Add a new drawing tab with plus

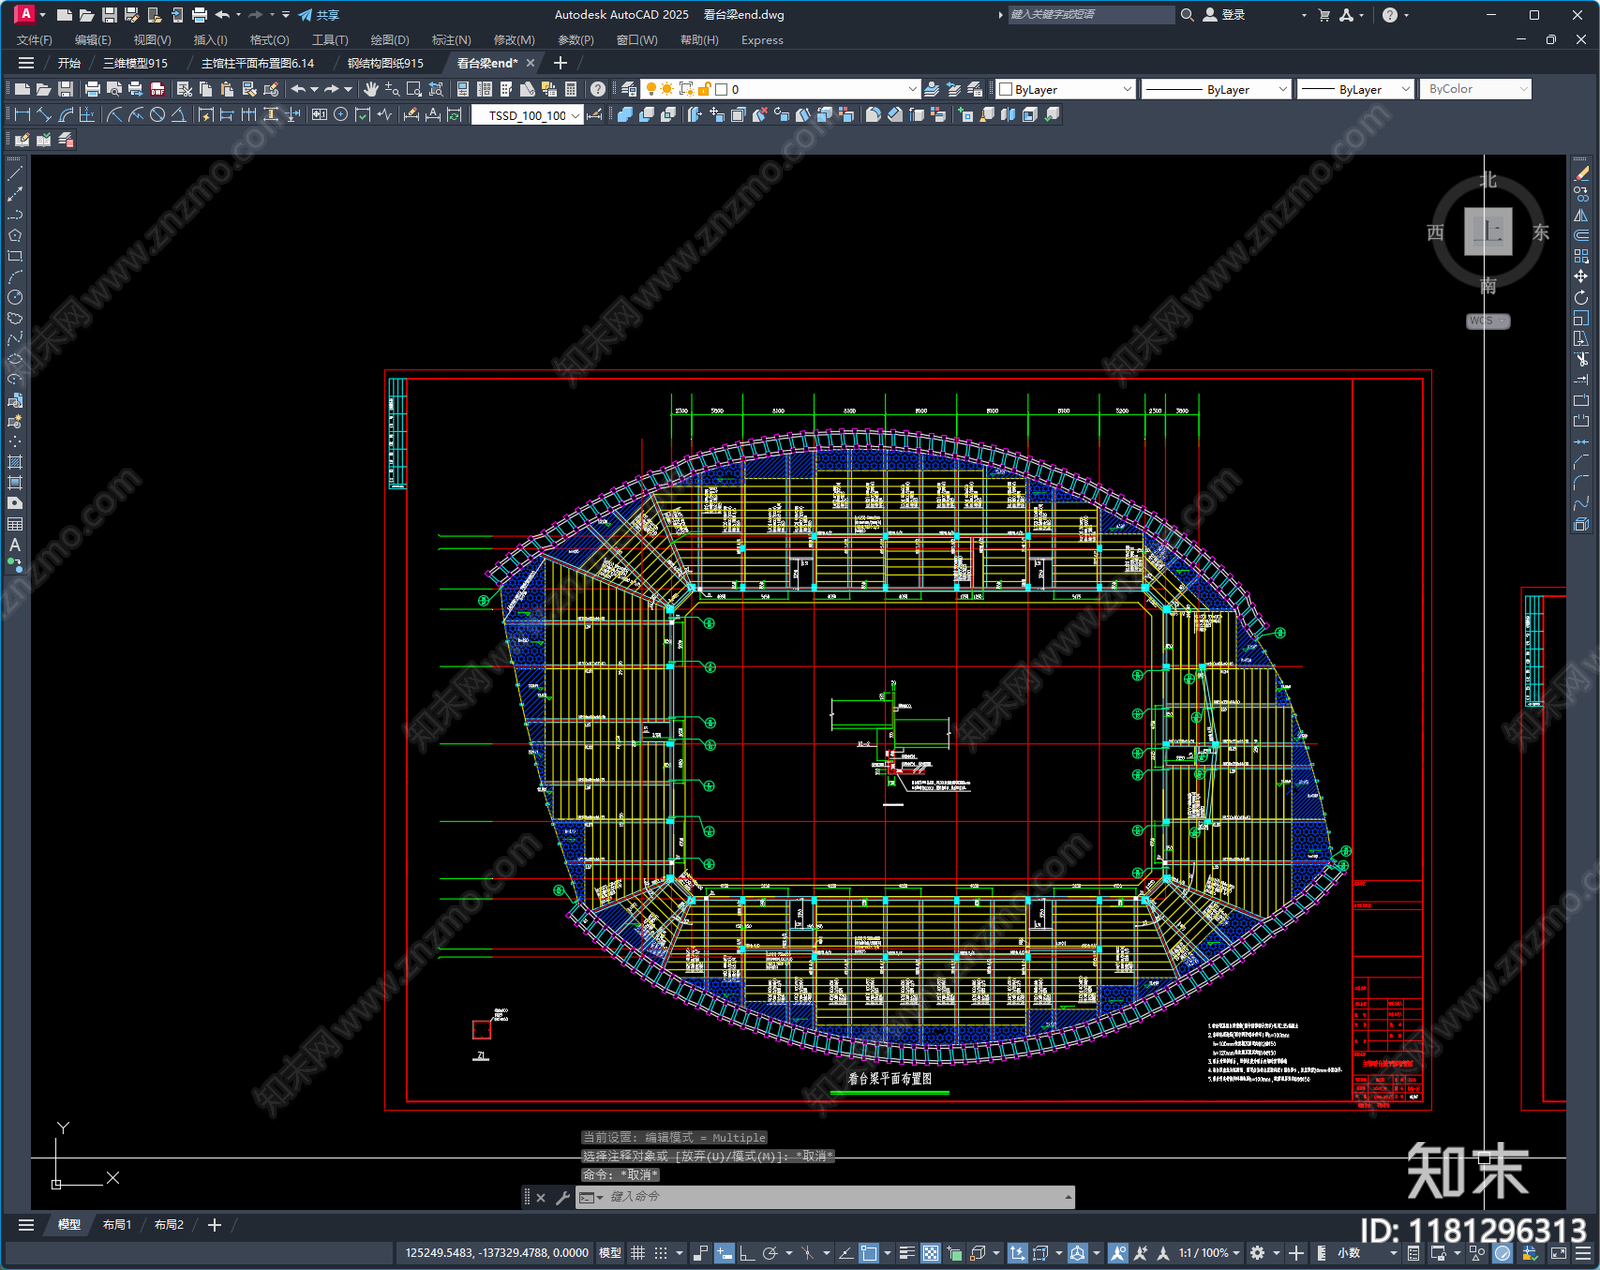pyautogui.click(x=560, y=63)
